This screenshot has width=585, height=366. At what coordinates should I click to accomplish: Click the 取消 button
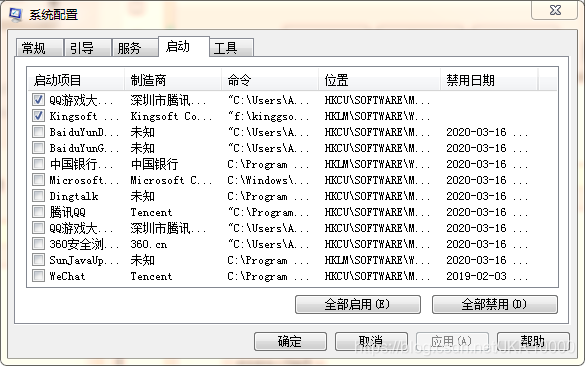371,341
